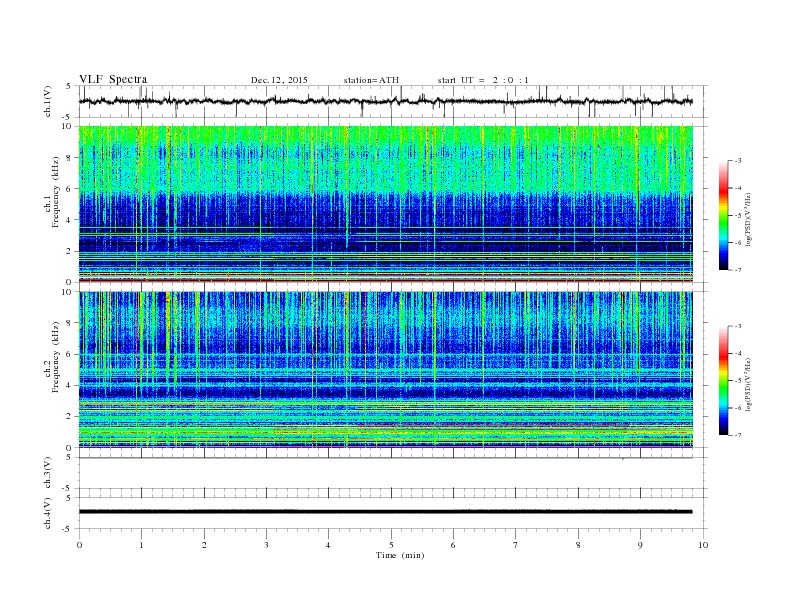
Task: Click the "7" time-axis tick label
Action: click(x=516, y=545)
